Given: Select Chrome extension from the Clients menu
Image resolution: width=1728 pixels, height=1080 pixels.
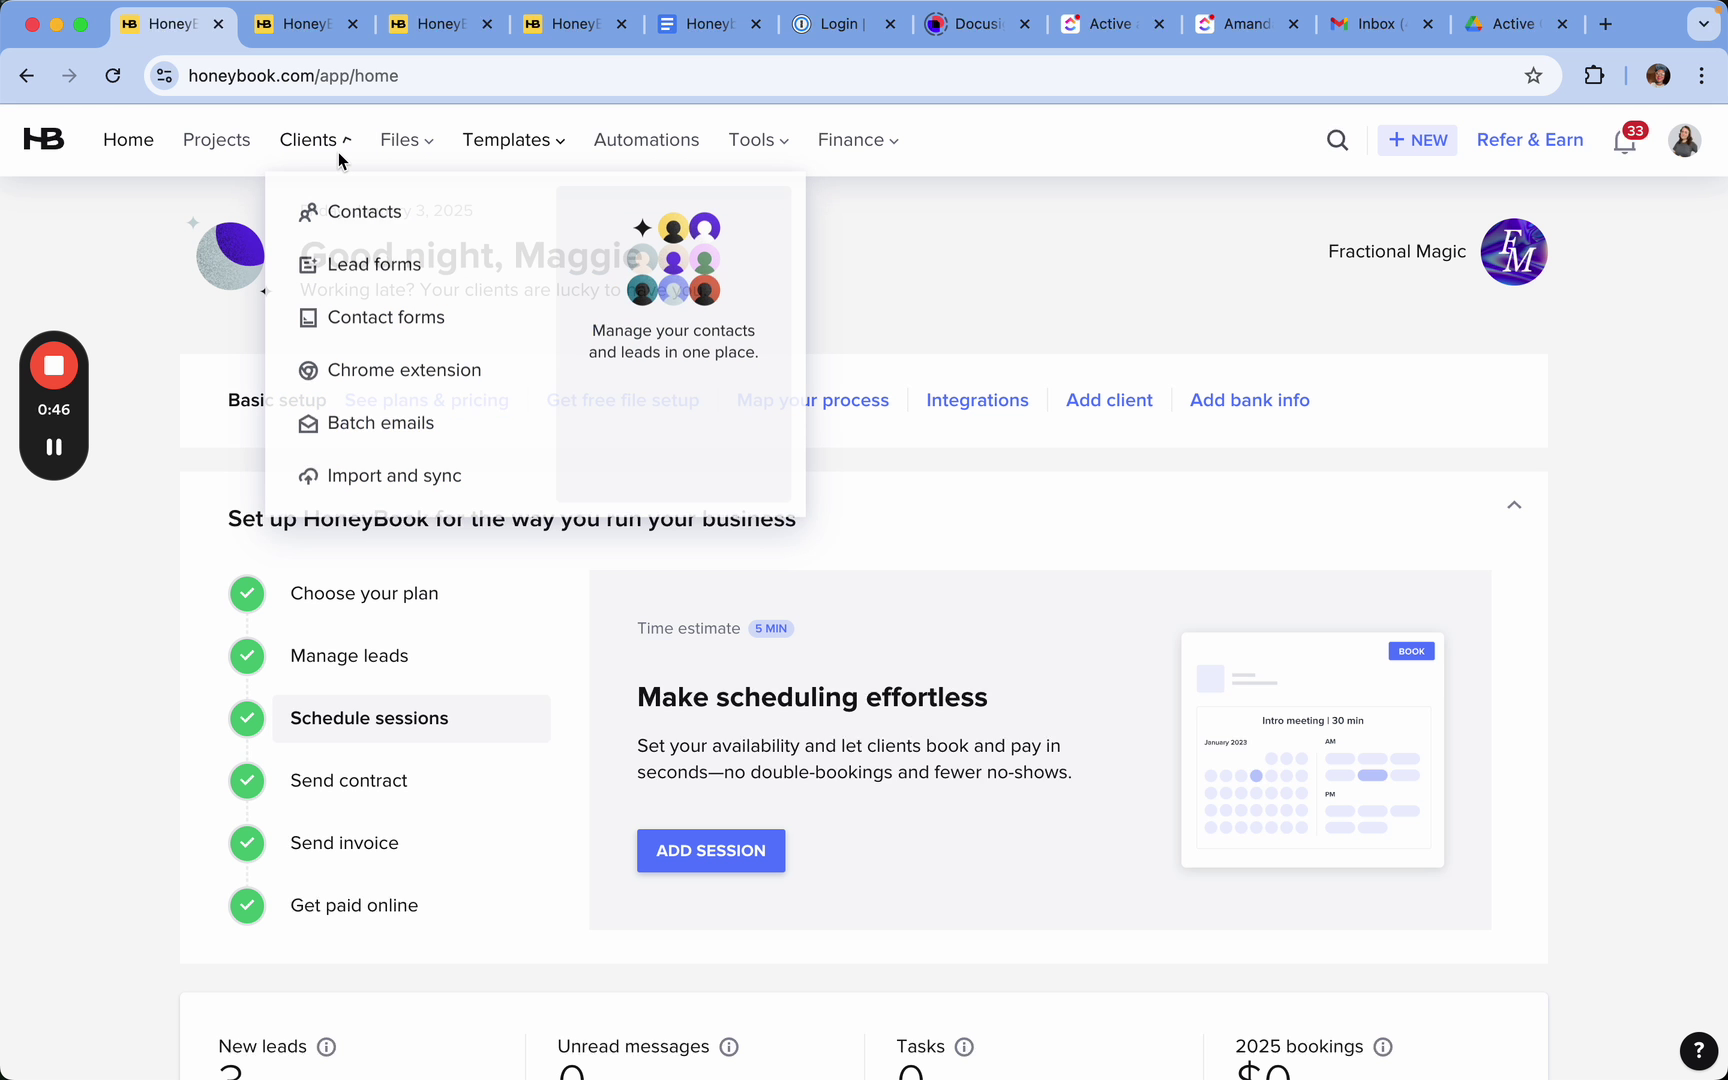Looking at the screenshot, I should click(x=390, y=371).
